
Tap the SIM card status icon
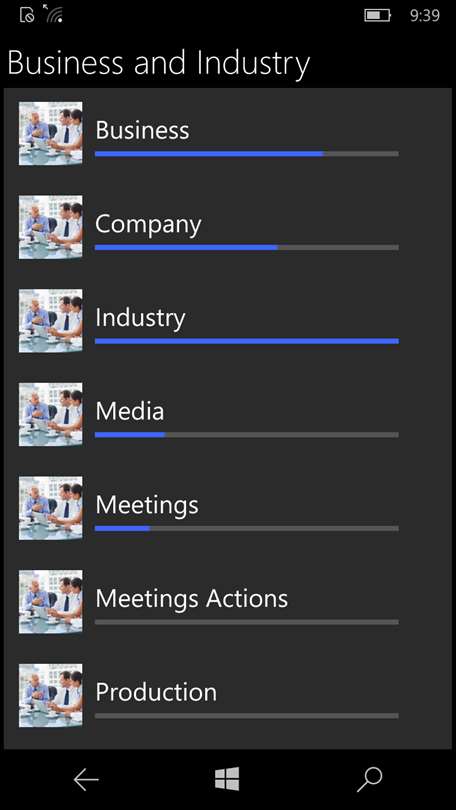[x=27, y=15]
